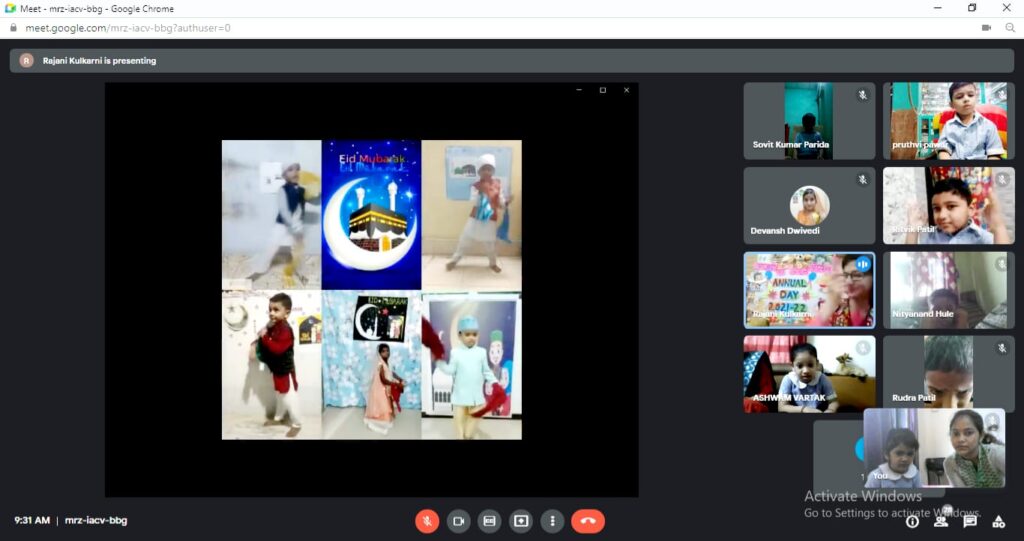This screenshot has height=541, width=1024.
Task: Click the blue speaking indicator on Rajani Kulkarni's tile
Action: pos(863,265)
